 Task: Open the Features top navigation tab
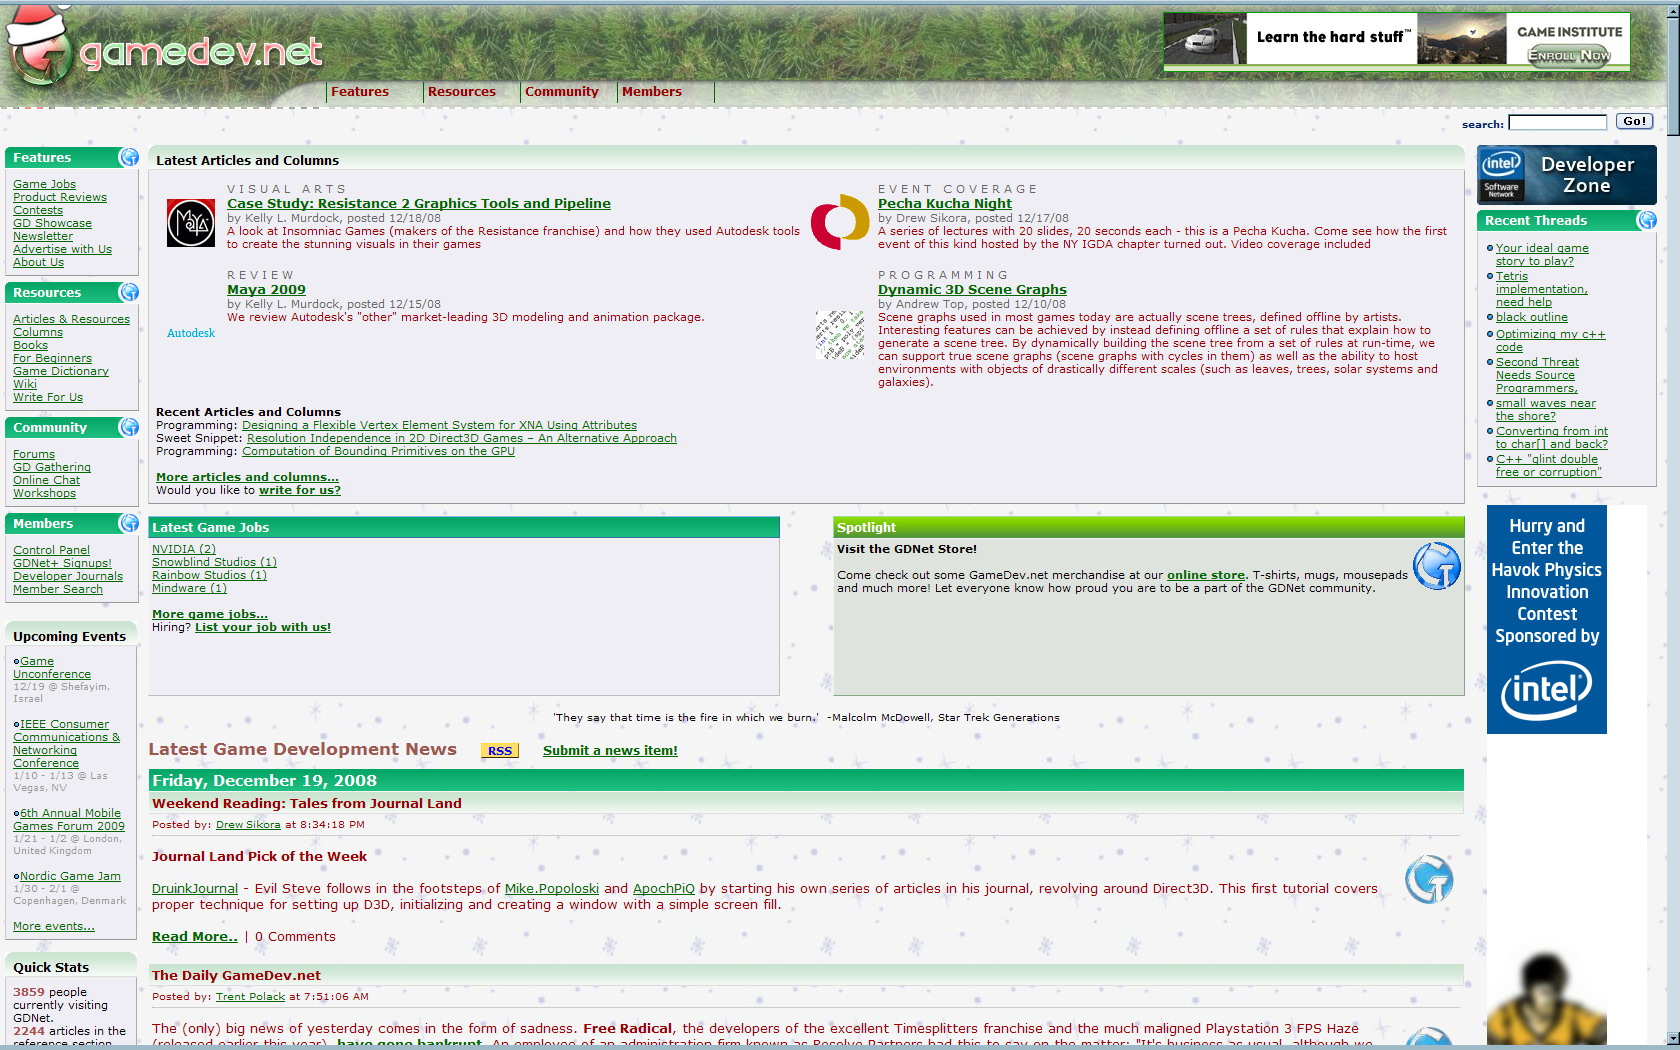360,92
